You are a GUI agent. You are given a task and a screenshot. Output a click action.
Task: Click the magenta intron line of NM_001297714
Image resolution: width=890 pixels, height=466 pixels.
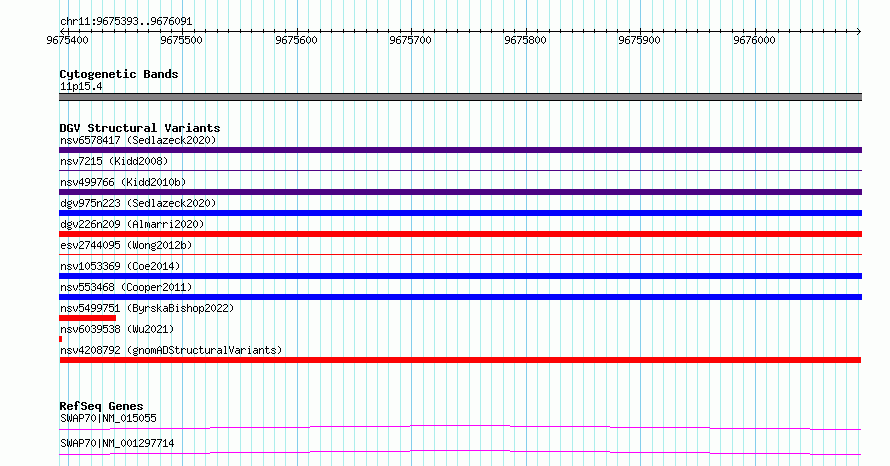460,452
